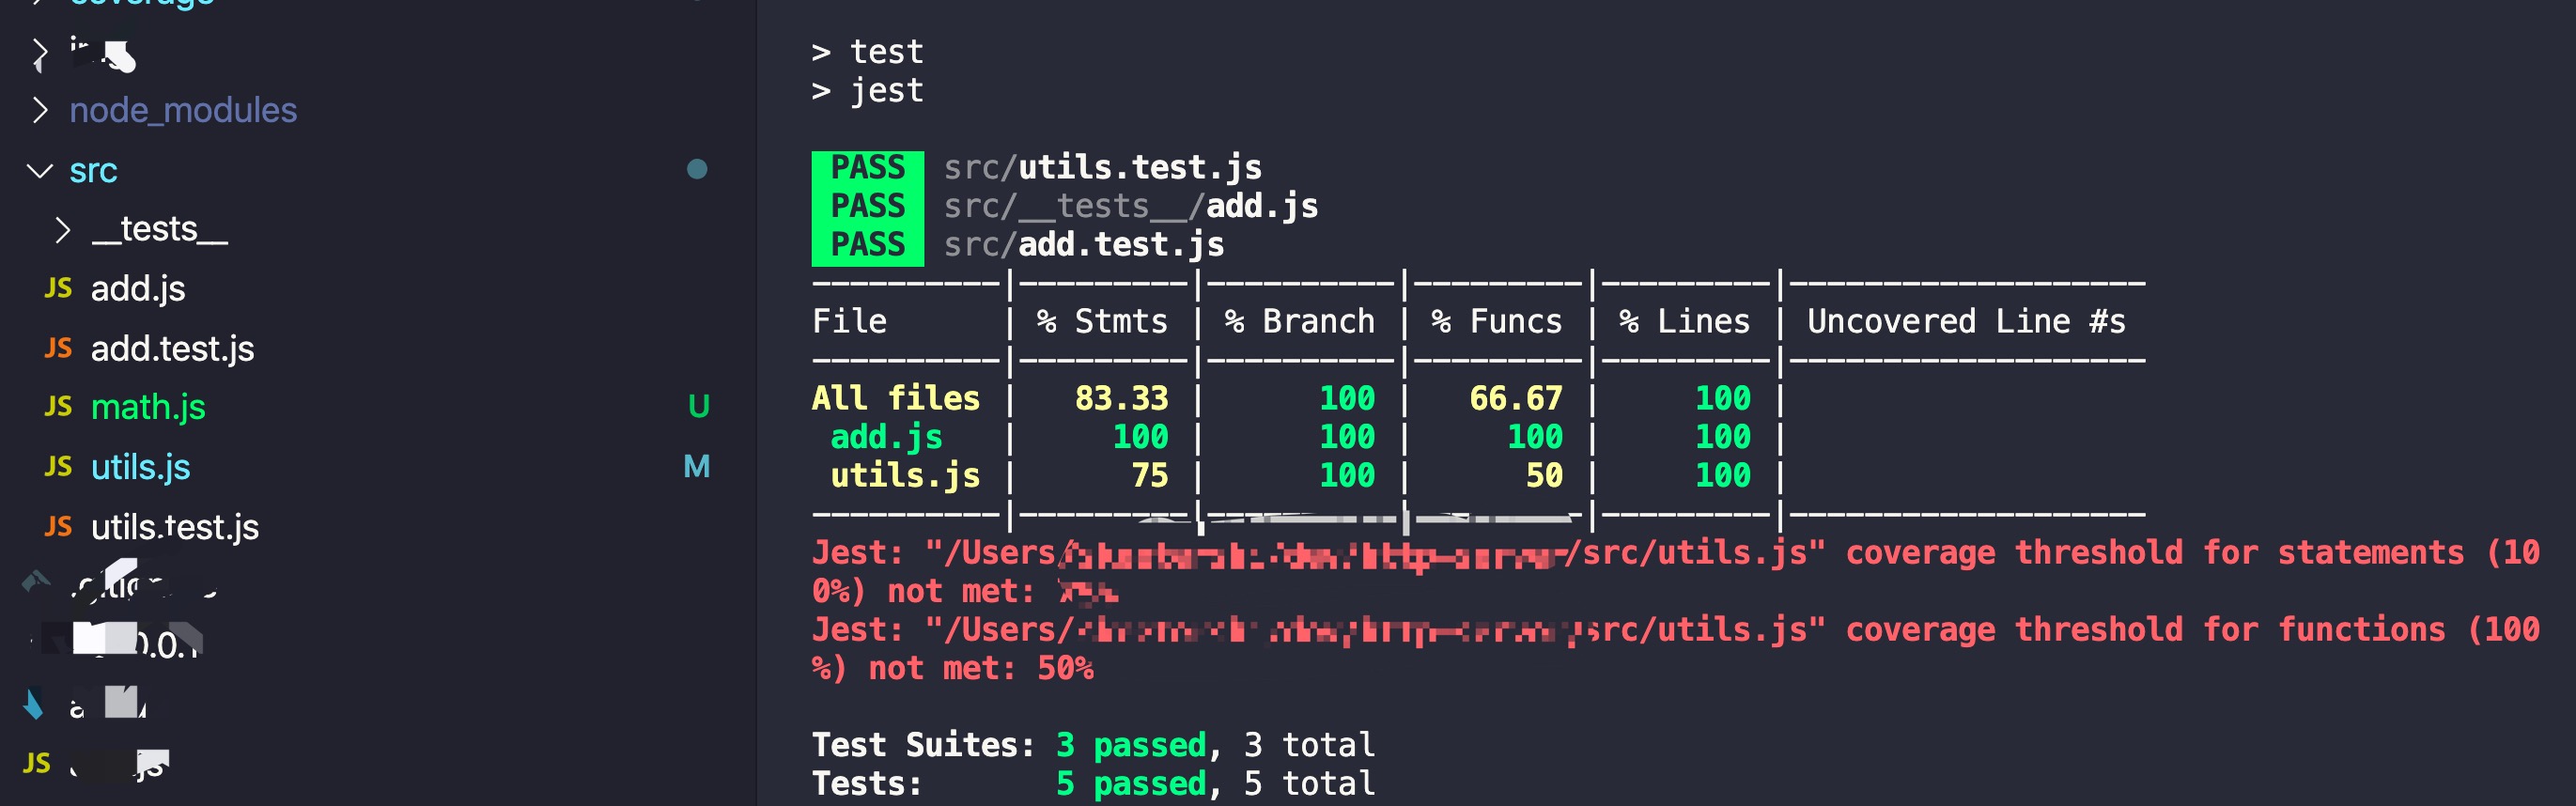The image size is (2576, 806).
Task: Click the 66.67 functions value
Action: tap(1515, 399)
